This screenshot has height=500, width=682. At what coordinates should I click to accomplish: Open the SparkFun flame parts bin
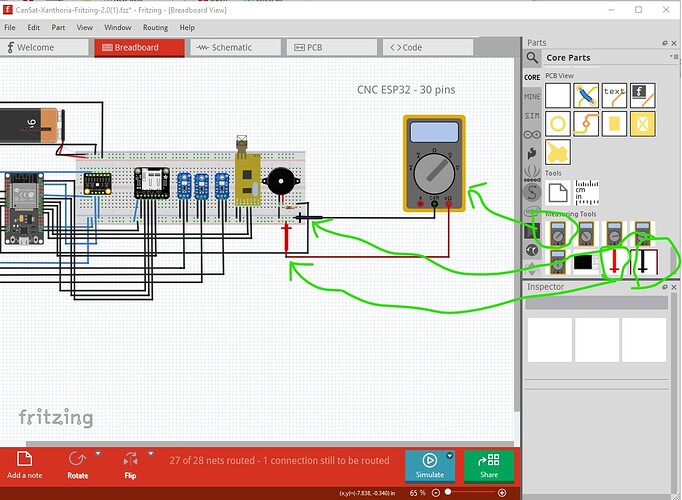[532, 153]
